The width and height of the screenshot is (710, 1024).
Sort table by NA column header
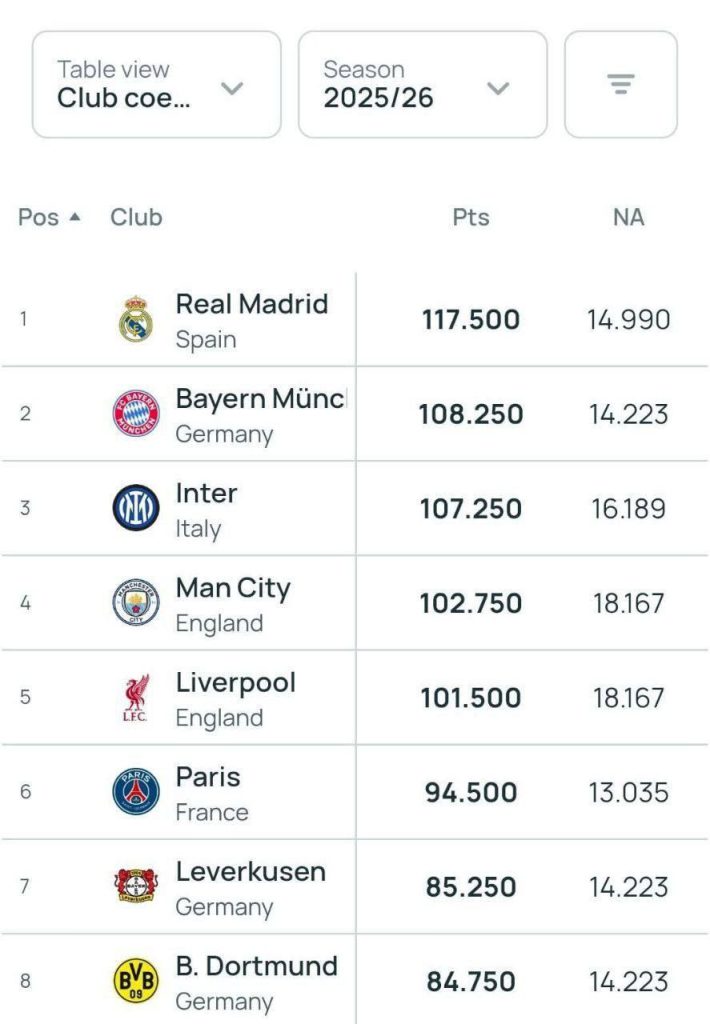coord(628,217)
